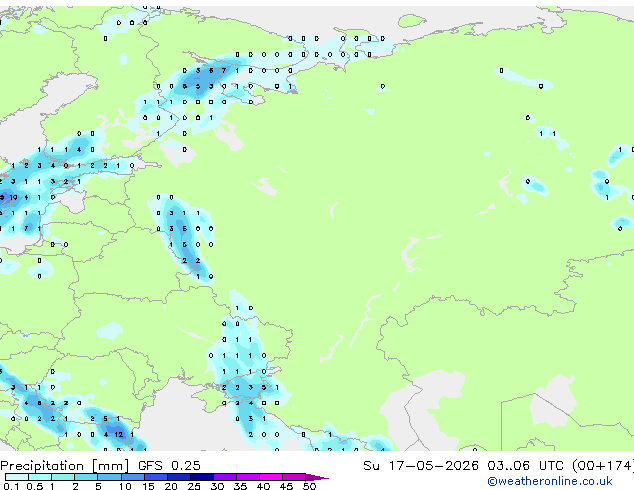634x490 pixels.
Task: Select the 25–30 mm dark blue swatch
Action: coord(201,477)
